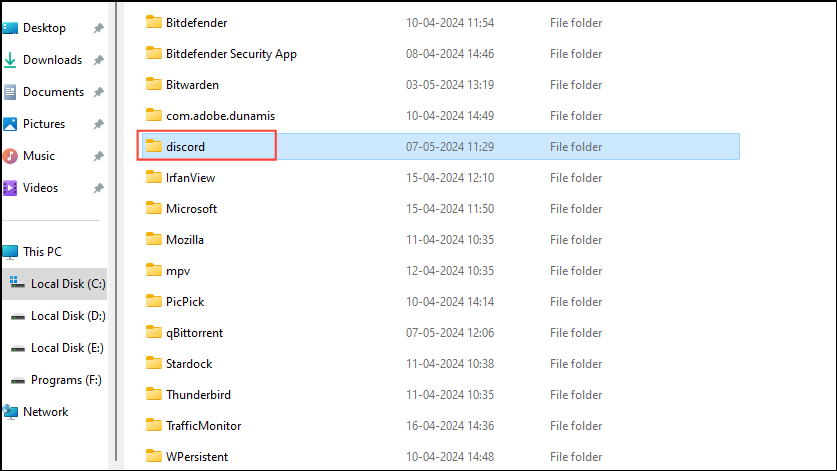Select the Thunderbird folder name
The image size is (837, 471).
point(198,395)
